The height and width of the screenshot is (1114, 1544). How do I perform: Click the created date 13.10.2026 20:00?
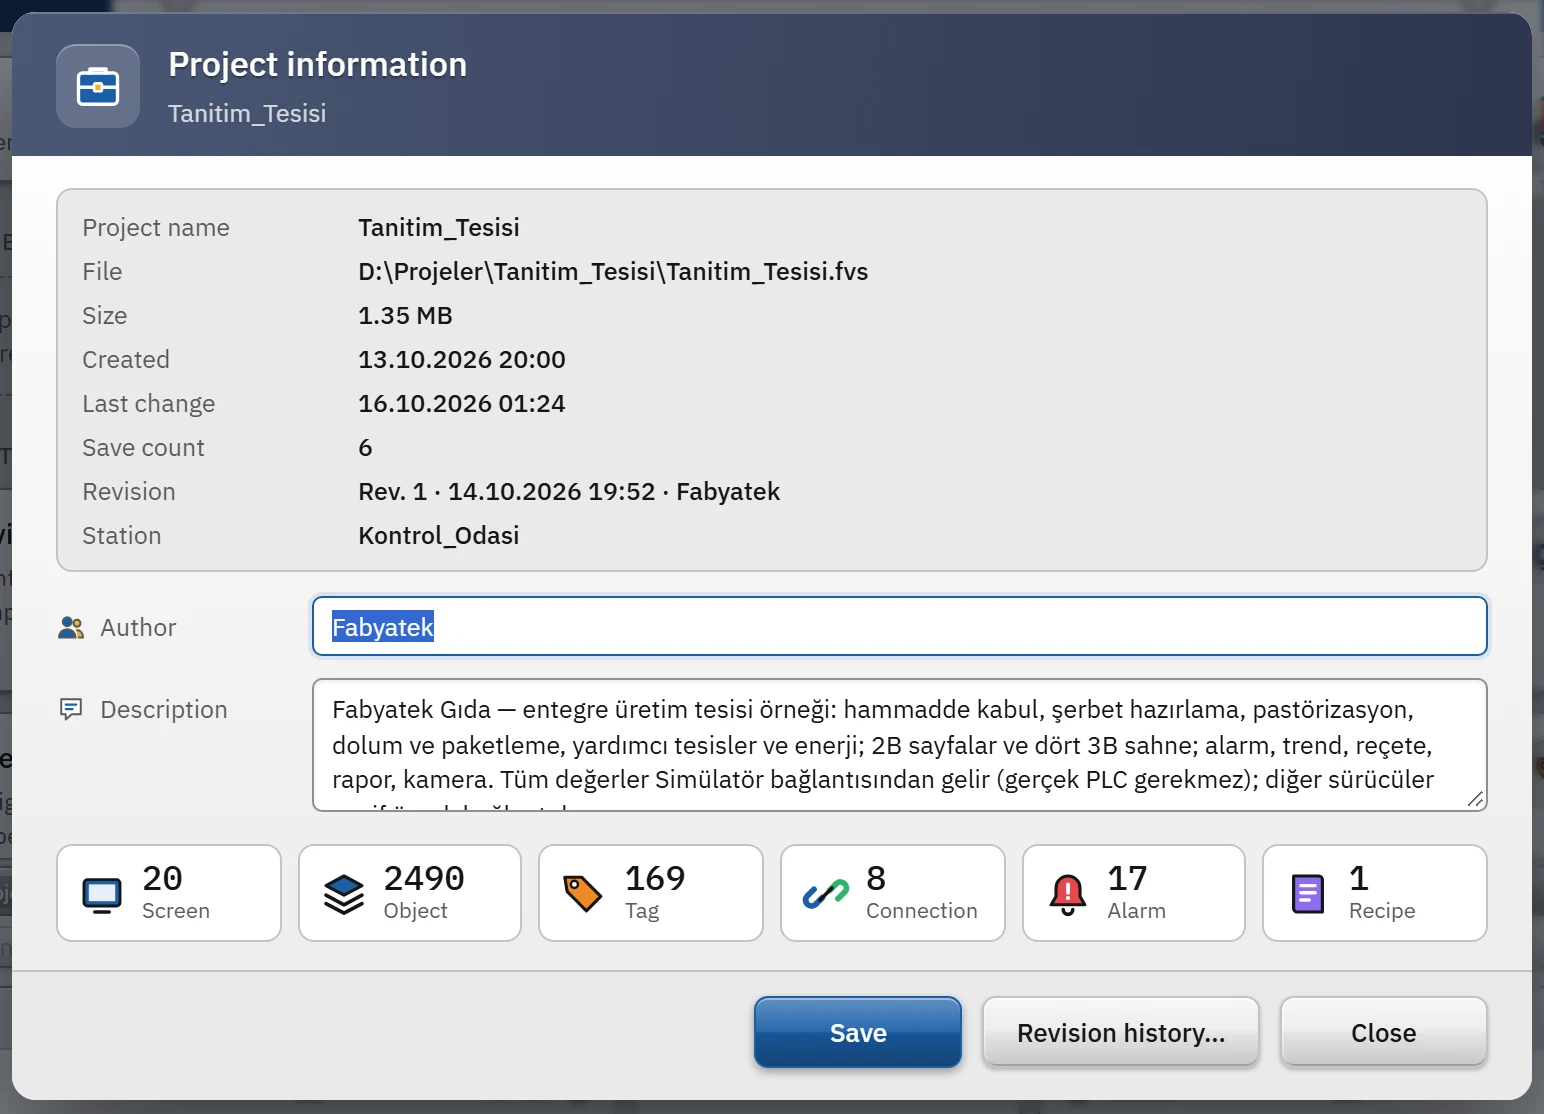pyautogui.click(x=462, y=360)
